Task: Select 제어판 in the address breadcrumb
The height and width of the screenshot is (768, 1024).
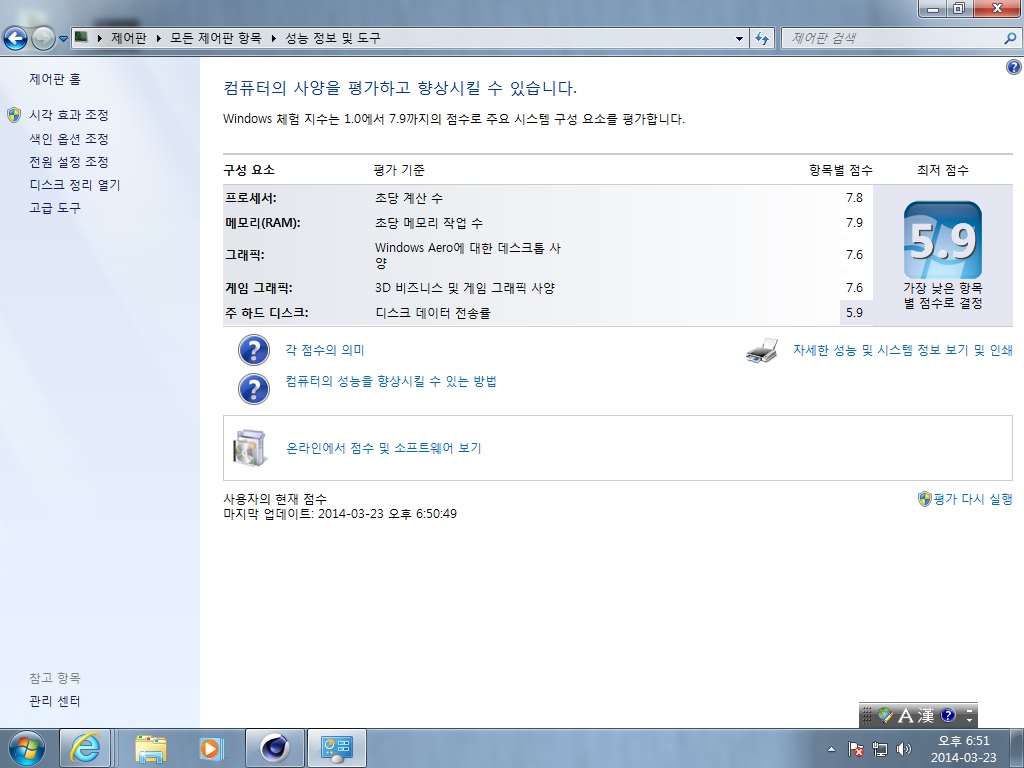Action: point(128,38)
